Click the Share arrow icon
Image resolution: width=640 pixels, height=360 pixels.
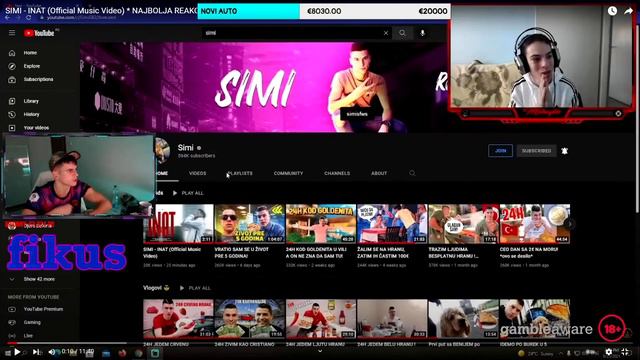628,11
